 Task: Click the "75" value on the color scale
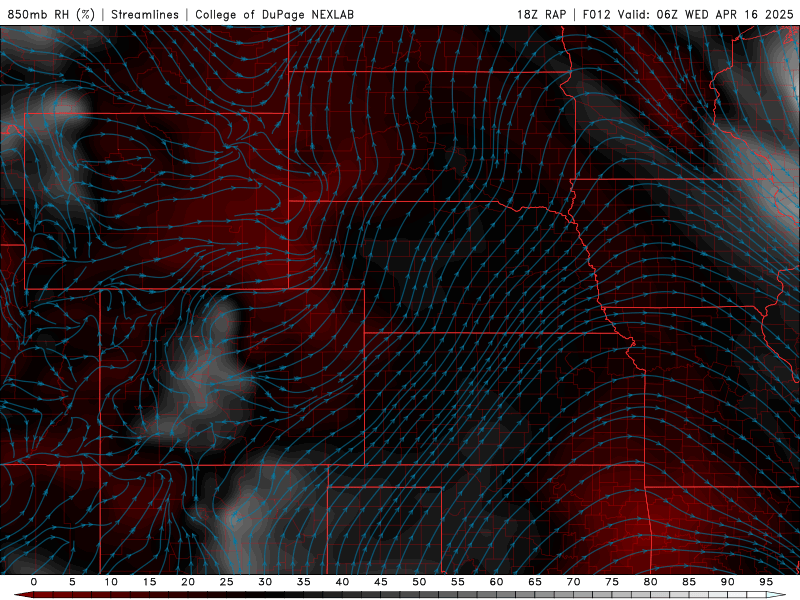coord(612,582)
